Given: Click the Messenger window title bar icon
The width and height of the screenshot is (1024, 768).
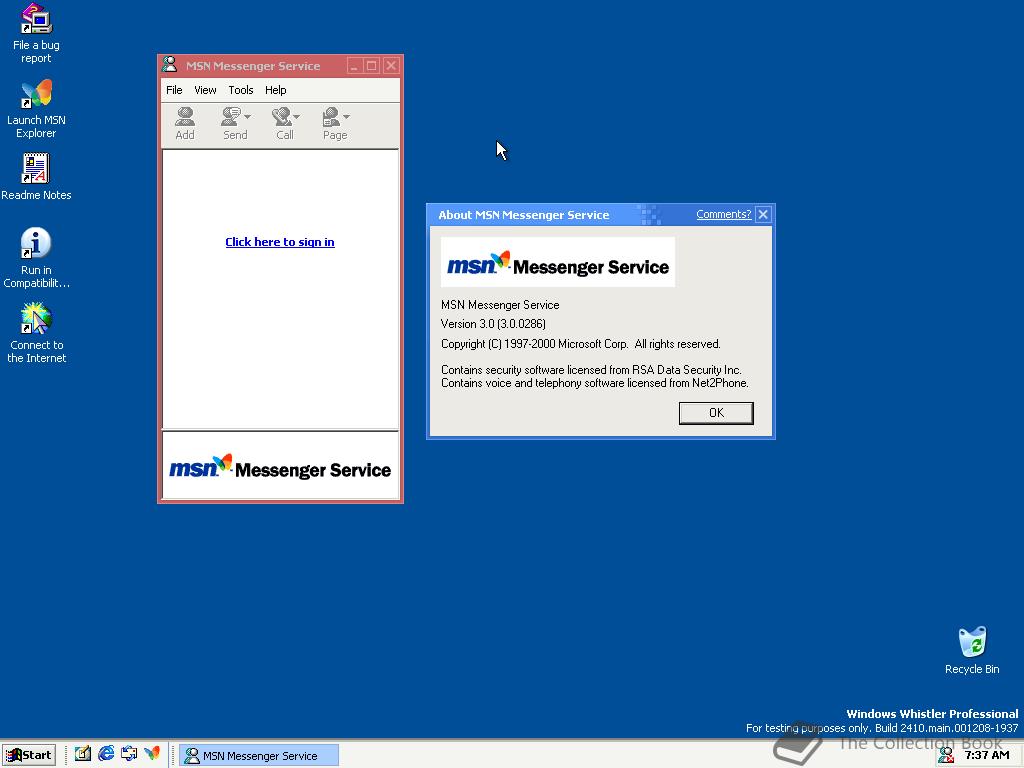Looking at the screenshot, I should point(170,65).
